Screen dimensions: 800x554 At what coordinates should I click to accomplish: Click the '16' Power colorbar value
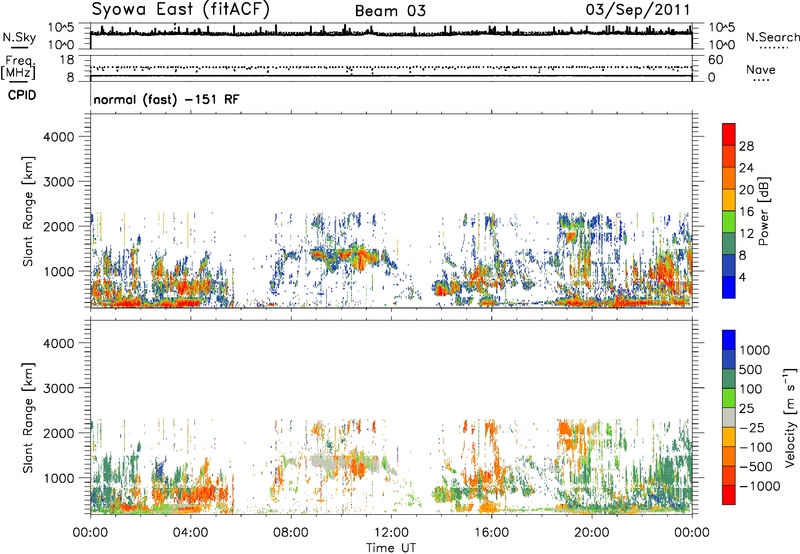click(x=746, y=212)
